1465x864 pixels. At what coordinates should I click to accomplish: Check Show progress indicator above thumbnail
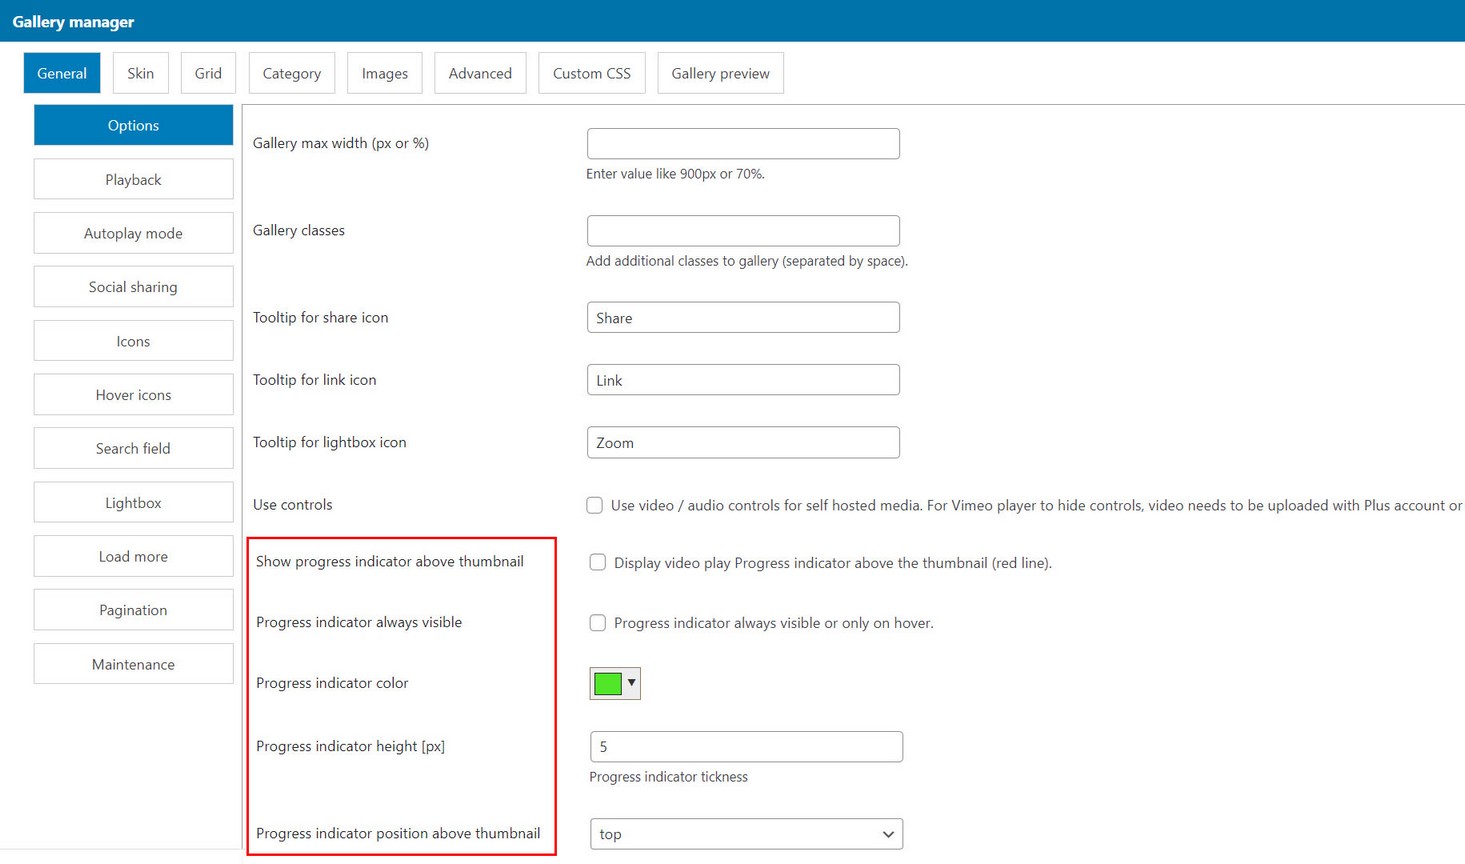[x=597, y=562]
